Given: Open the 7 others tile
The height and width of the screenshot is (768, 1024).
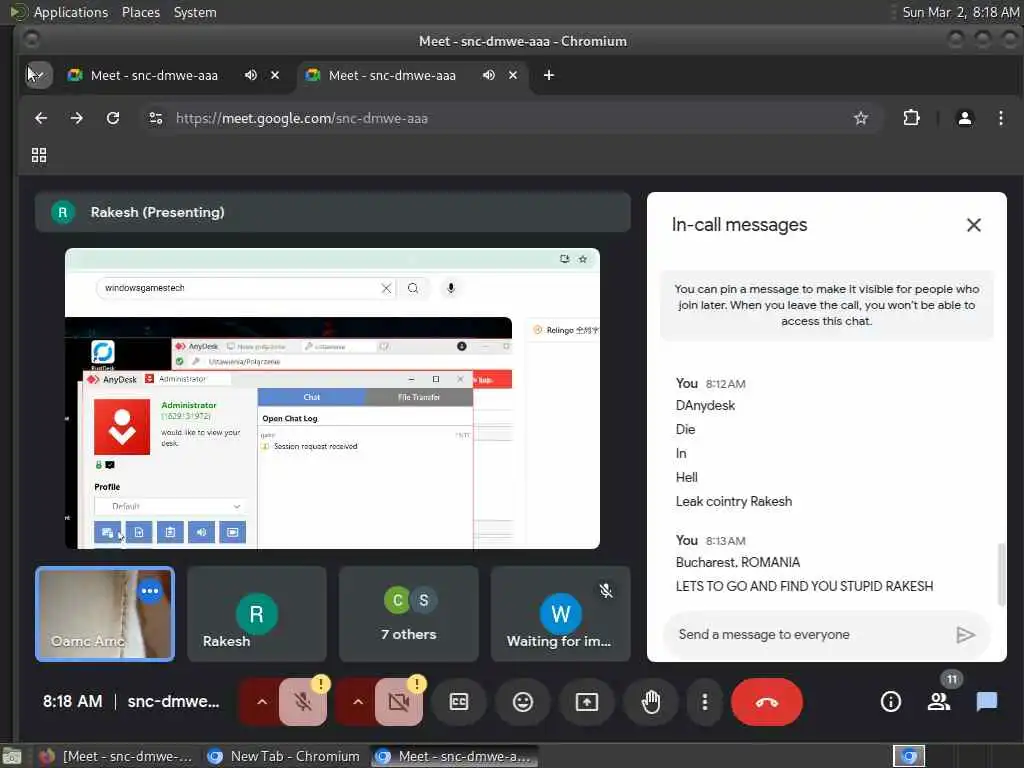Looking at the screenshot, I should pyautogui.click(x=409, y=614).
